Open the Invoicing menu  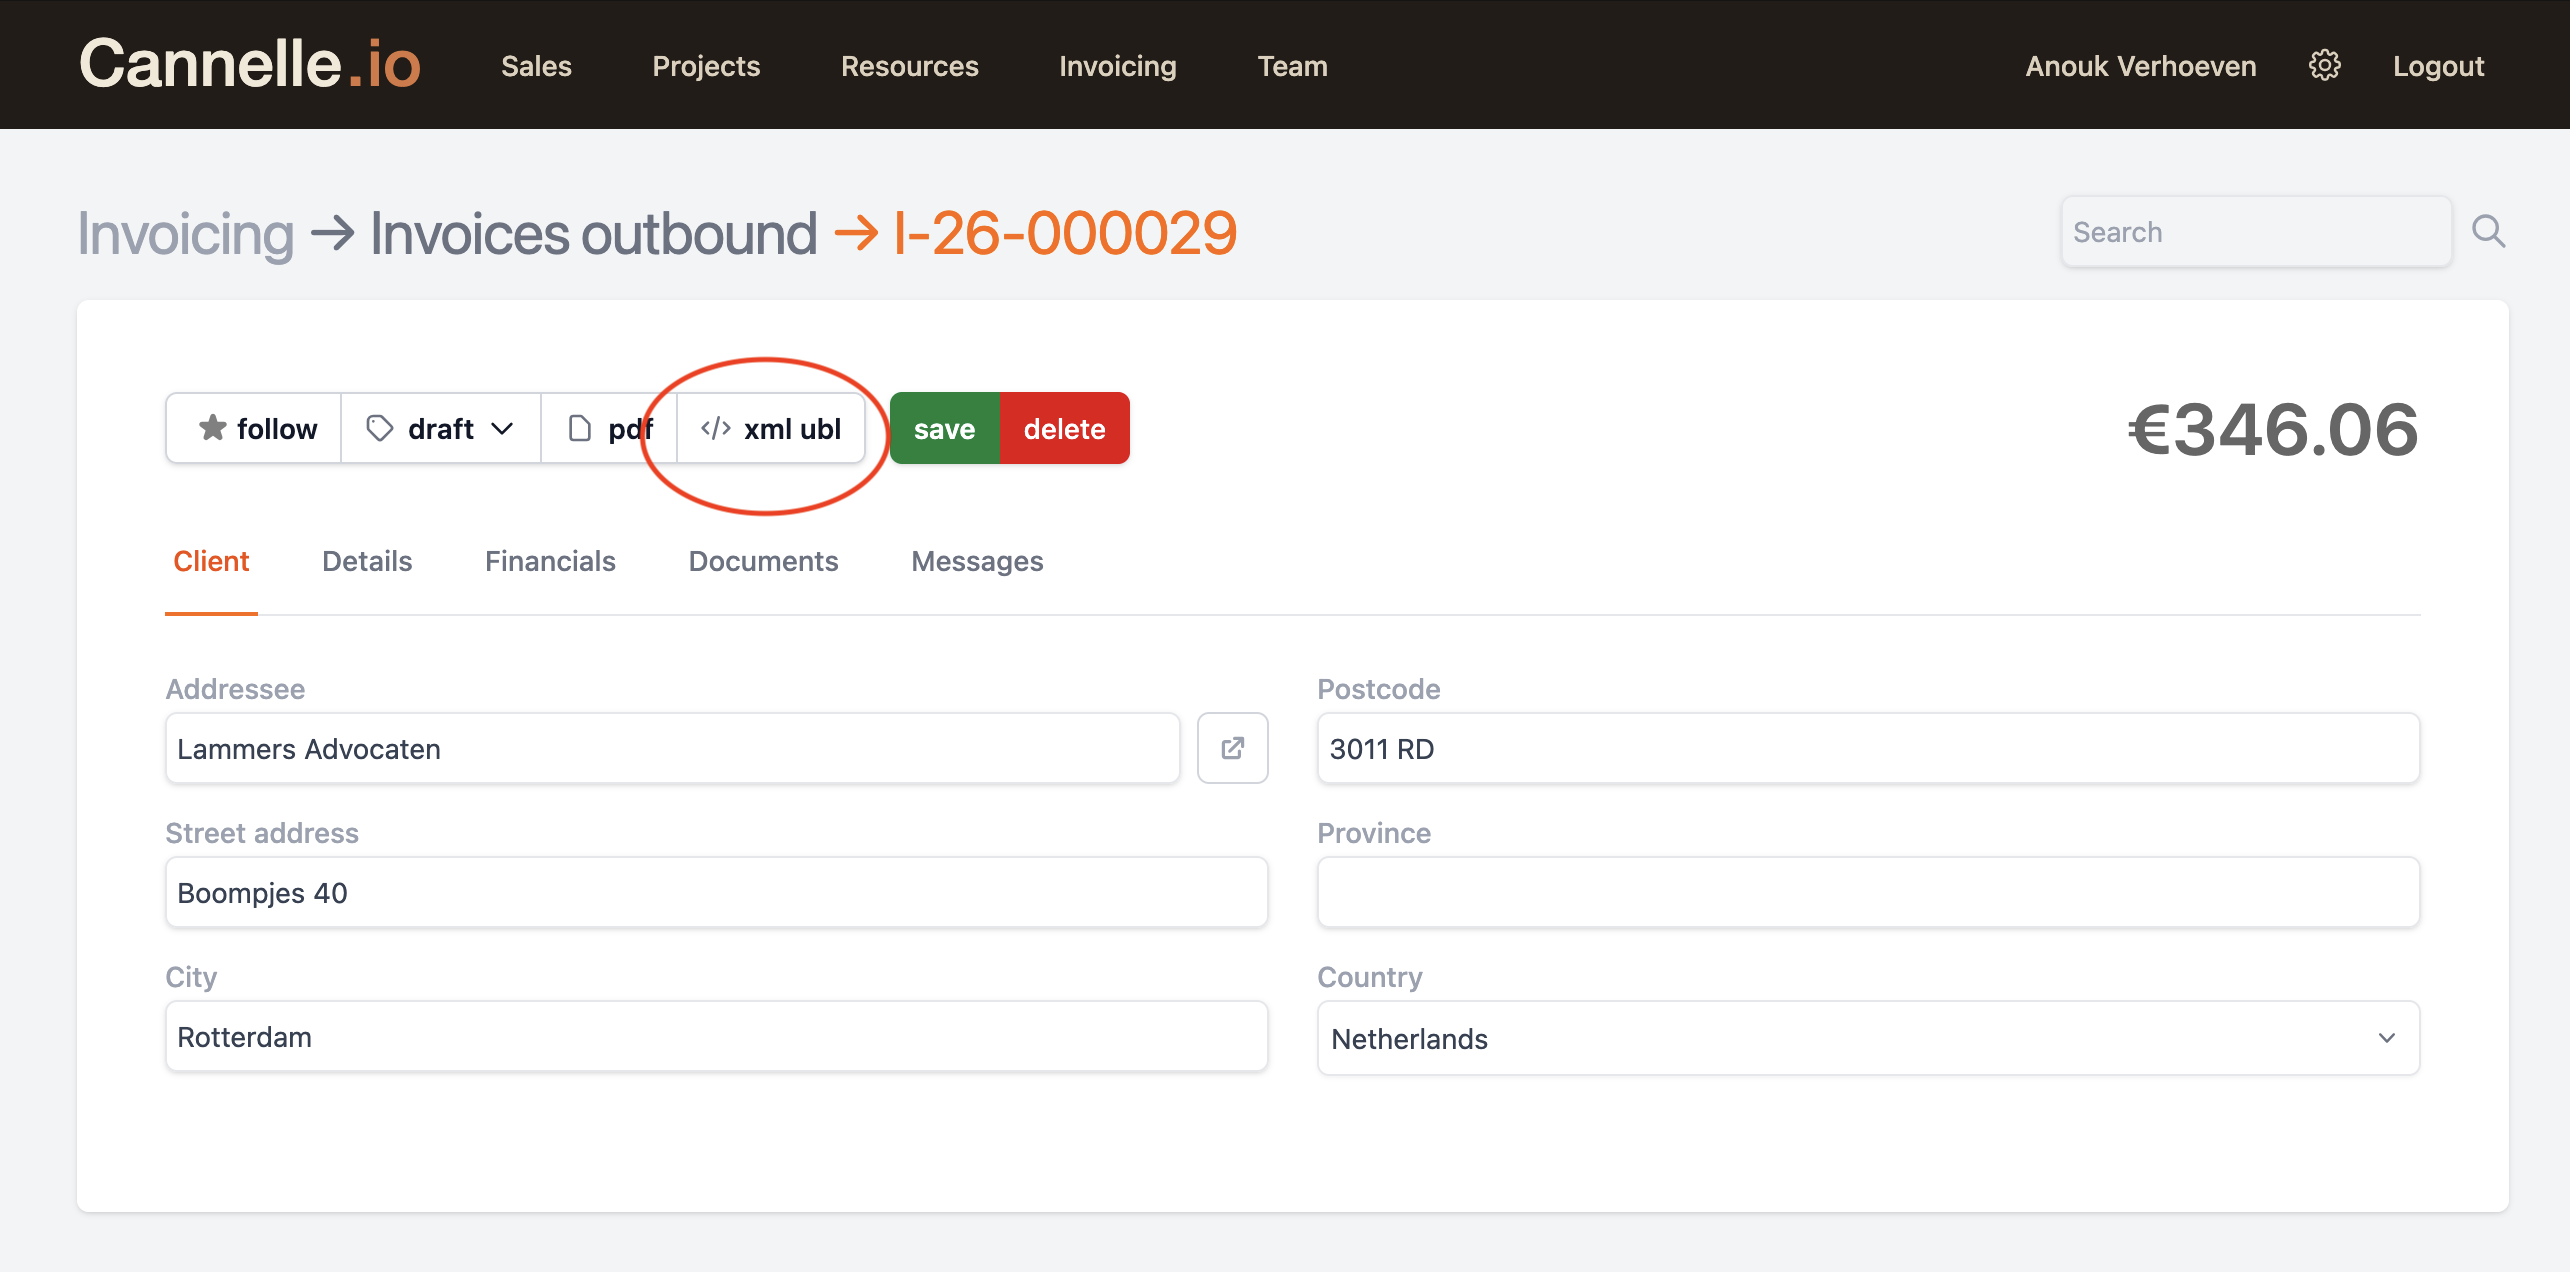pos(1117,66)
